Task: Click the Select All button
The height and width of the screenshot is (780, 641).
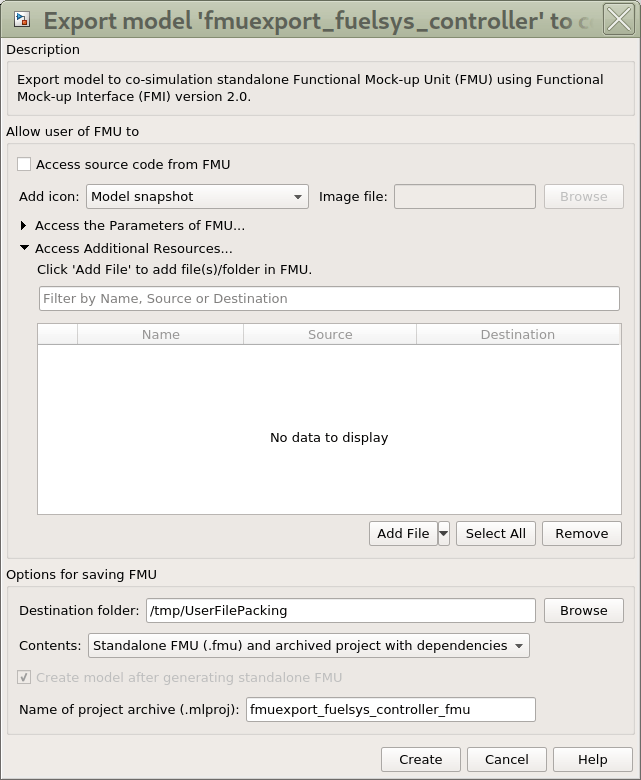Action: pyautogui.click(x=495, y=534)
